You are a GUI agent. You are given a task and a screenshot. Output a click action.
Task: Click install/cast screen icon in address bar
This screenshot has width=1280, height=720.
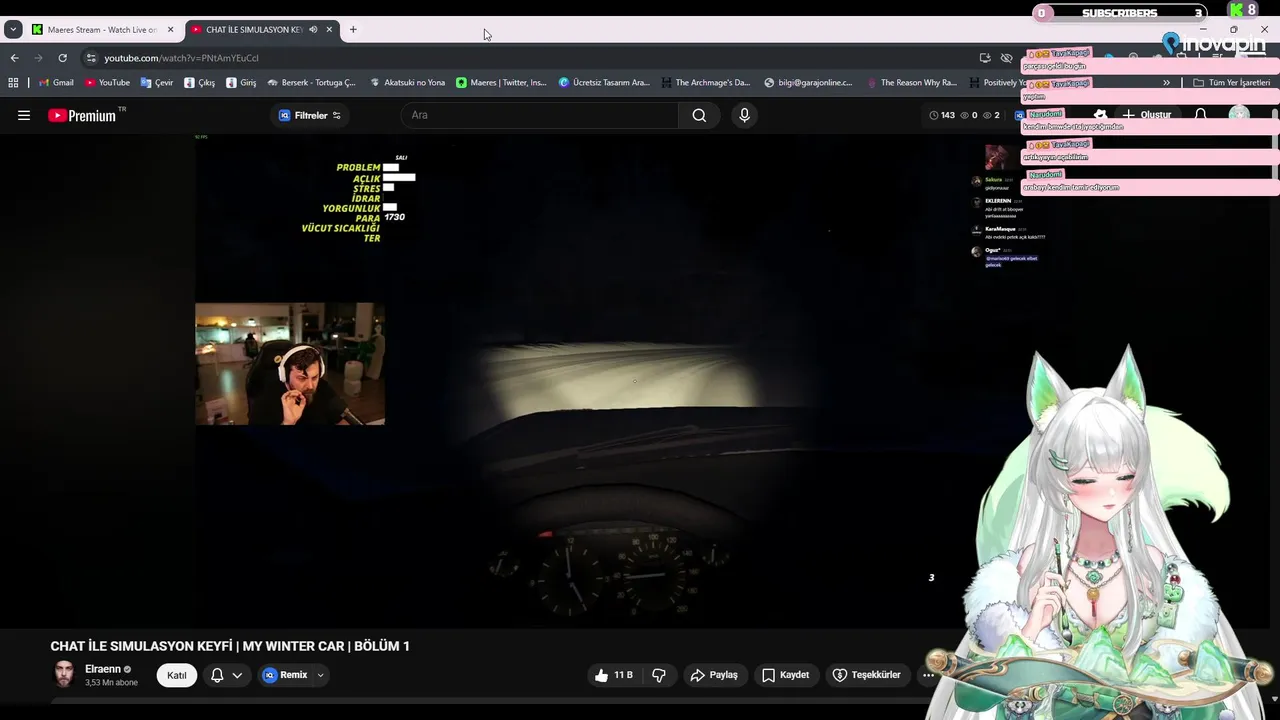point(985,58)
